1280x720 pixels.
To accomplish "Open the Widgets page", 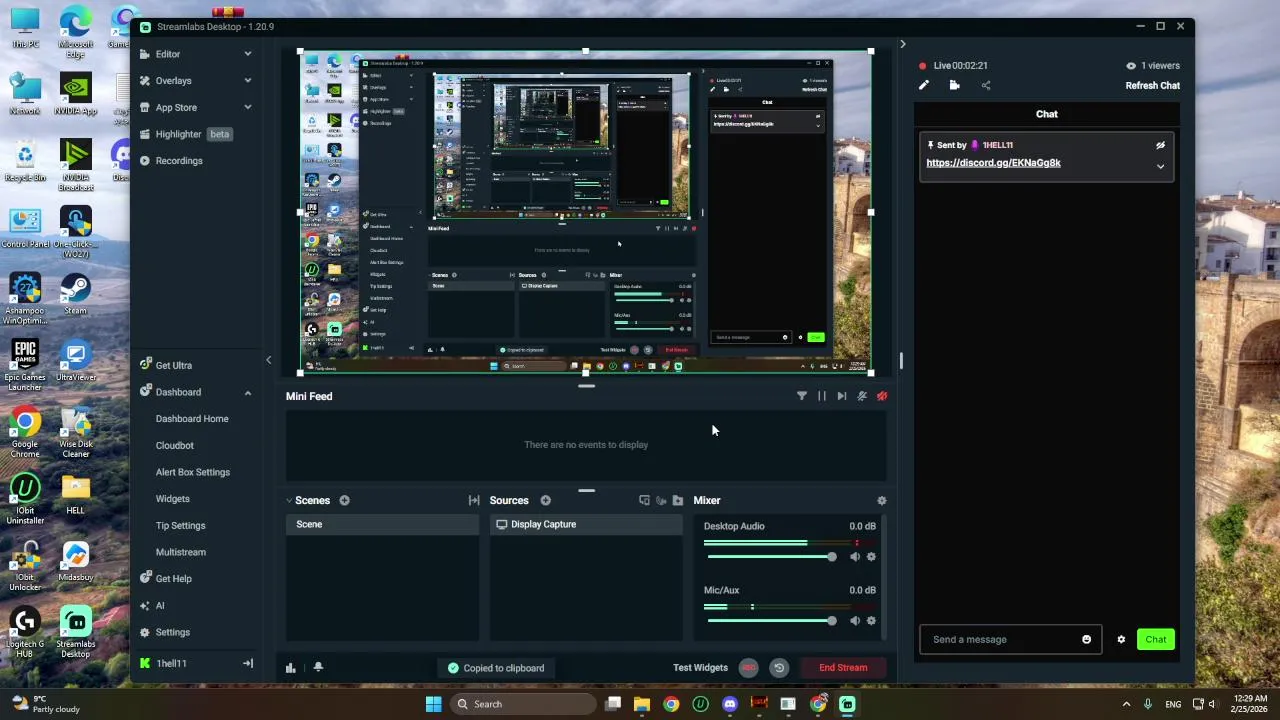I will [x=172, y=499].
